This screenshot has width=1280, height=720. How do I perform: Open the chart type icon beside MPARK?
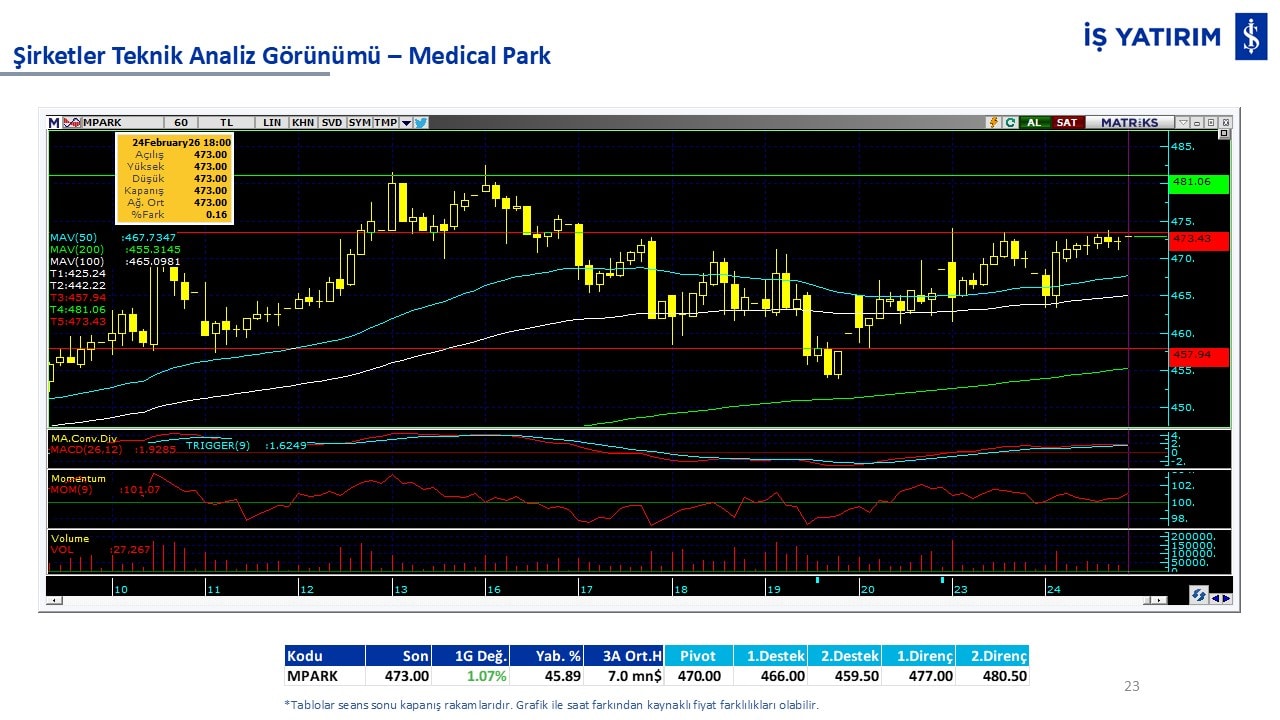(x=72, y=122)
